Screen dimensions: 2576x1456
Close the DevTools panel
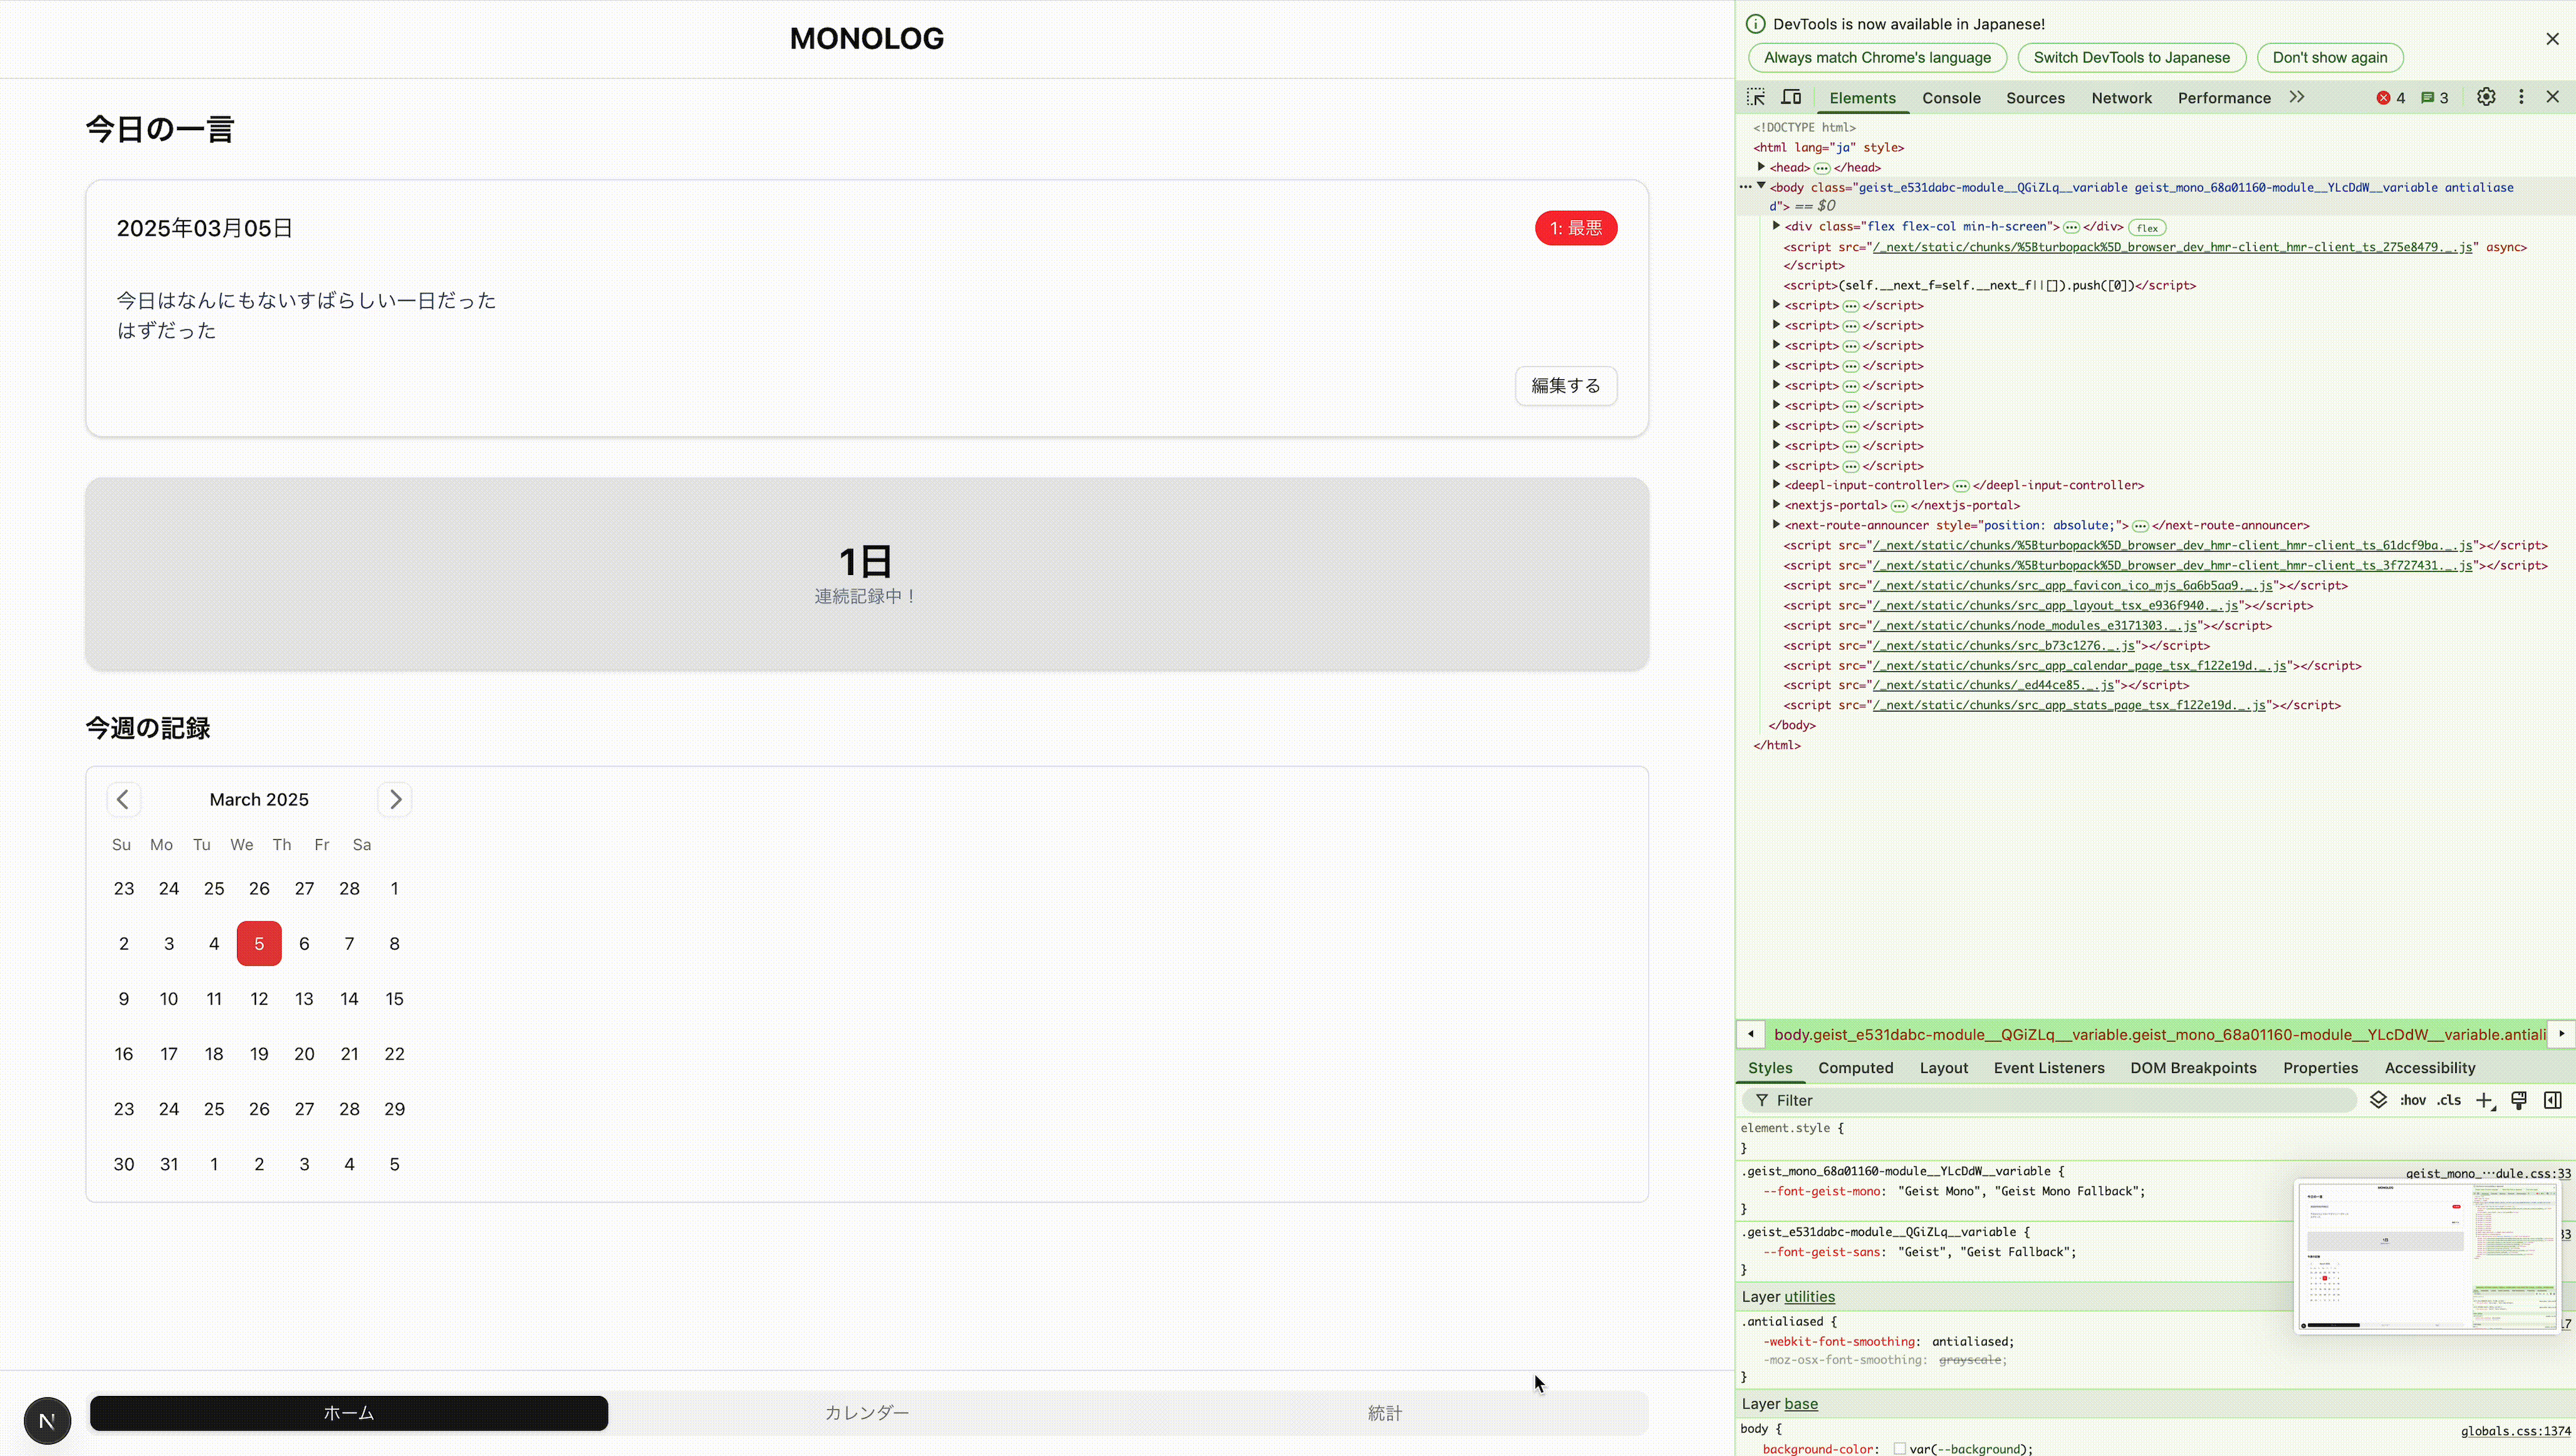pos(2553,97)
